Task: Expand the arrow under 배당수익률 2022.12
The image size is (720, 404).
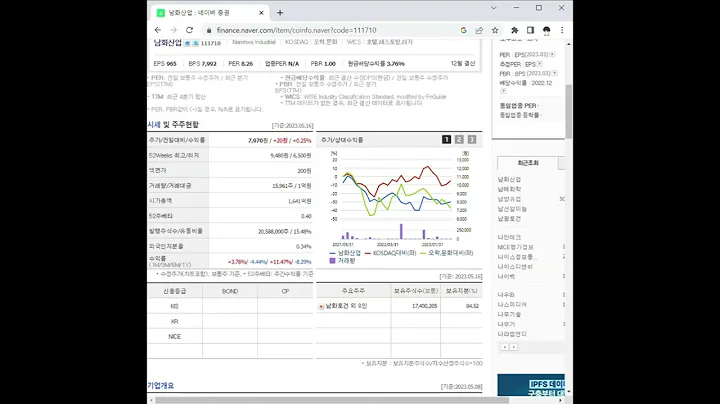Action: (x=503, y=91)
